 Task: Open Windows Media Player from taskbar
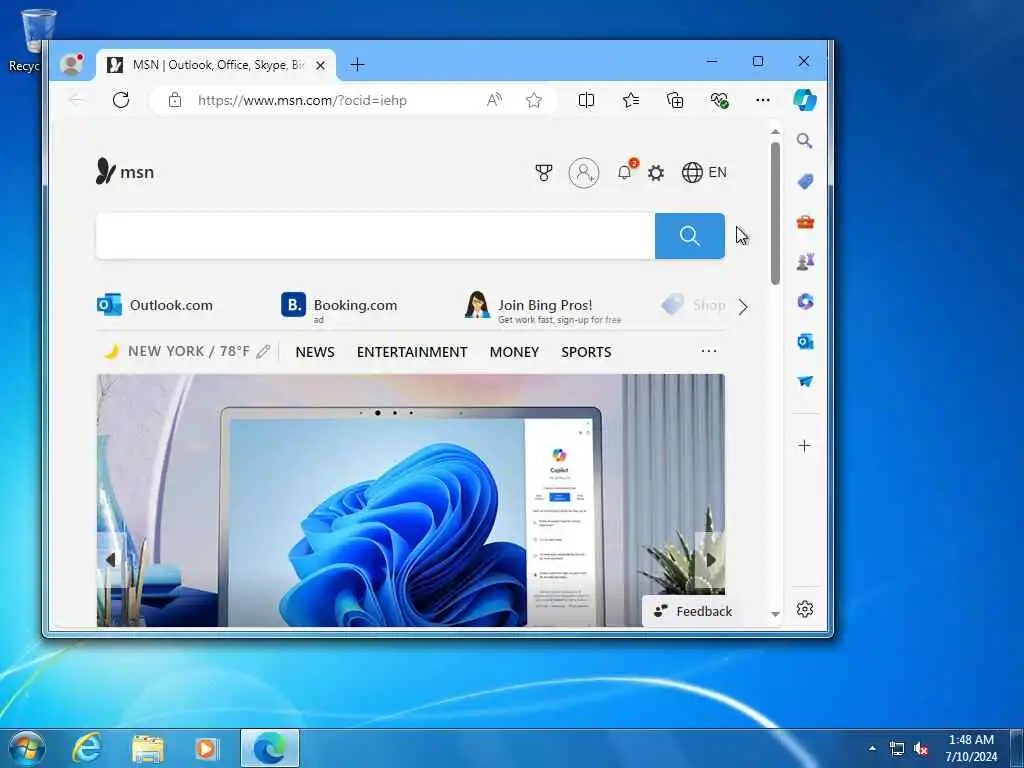click(208, 748)
